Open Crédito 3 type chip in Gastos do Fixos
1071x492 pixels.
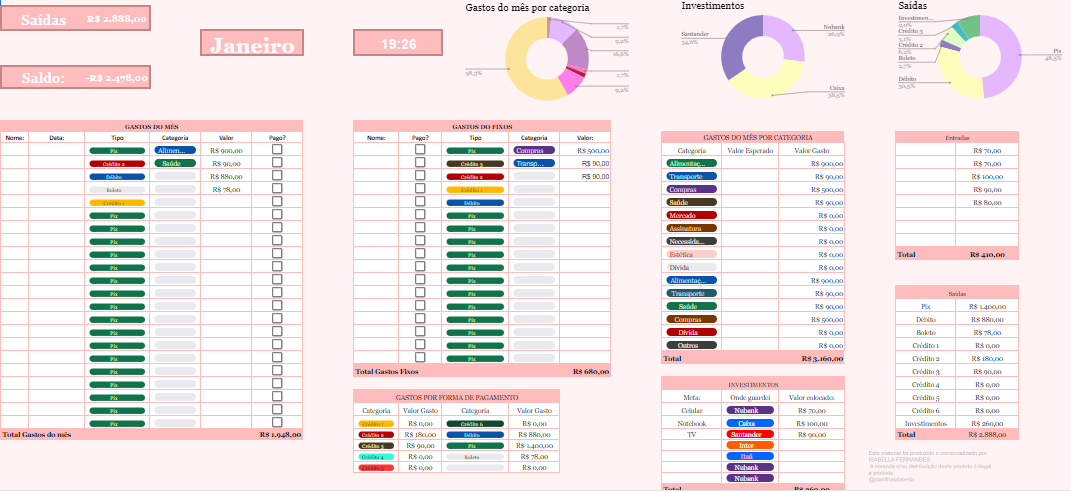475,163
